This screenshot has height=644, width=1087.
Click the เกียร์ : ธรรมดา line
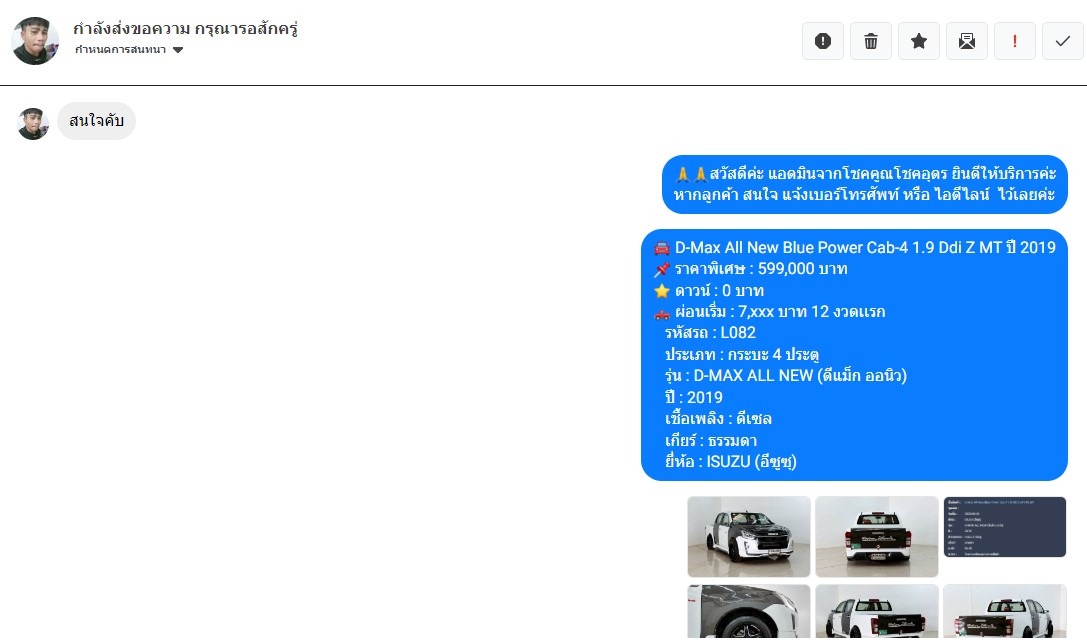pos(711,440)
